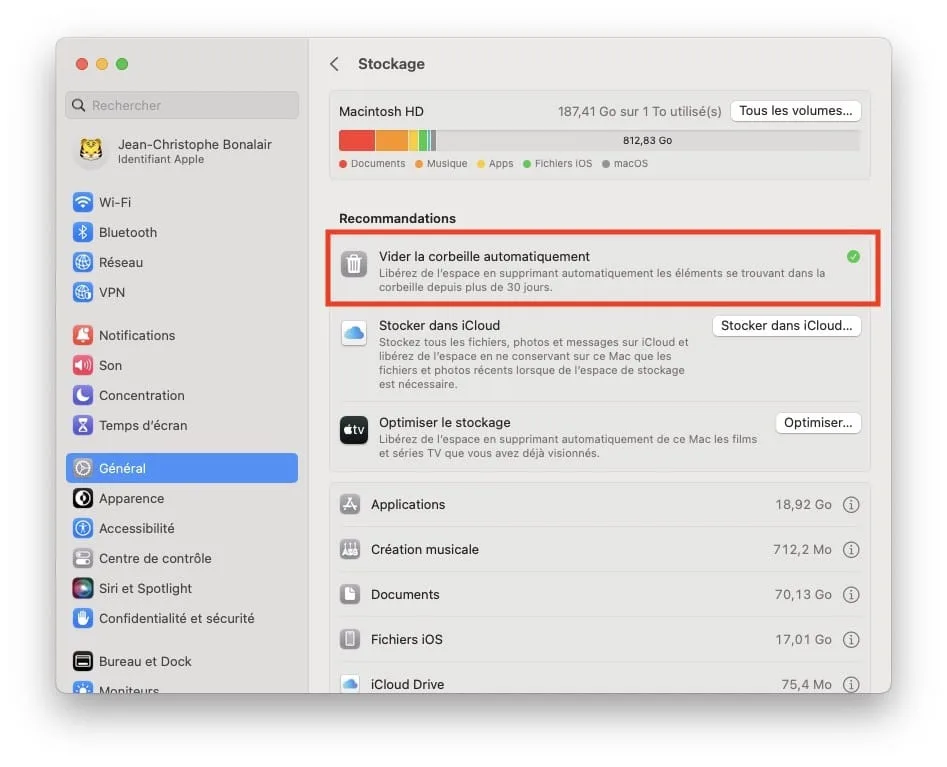
Task: Click the Macintosh HD volume name
Action: point(381,112)
